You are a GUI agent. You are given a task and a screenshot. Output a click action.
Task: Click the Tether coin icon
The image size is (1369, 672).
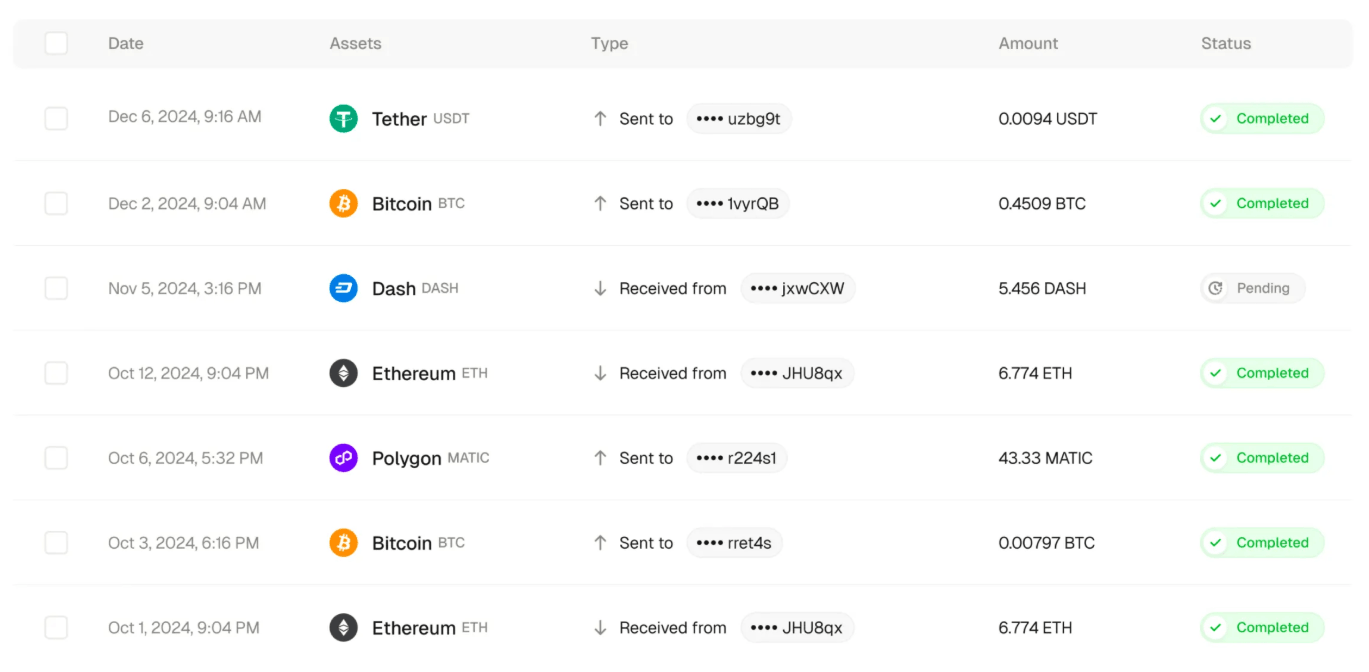[x=343, y=119]
